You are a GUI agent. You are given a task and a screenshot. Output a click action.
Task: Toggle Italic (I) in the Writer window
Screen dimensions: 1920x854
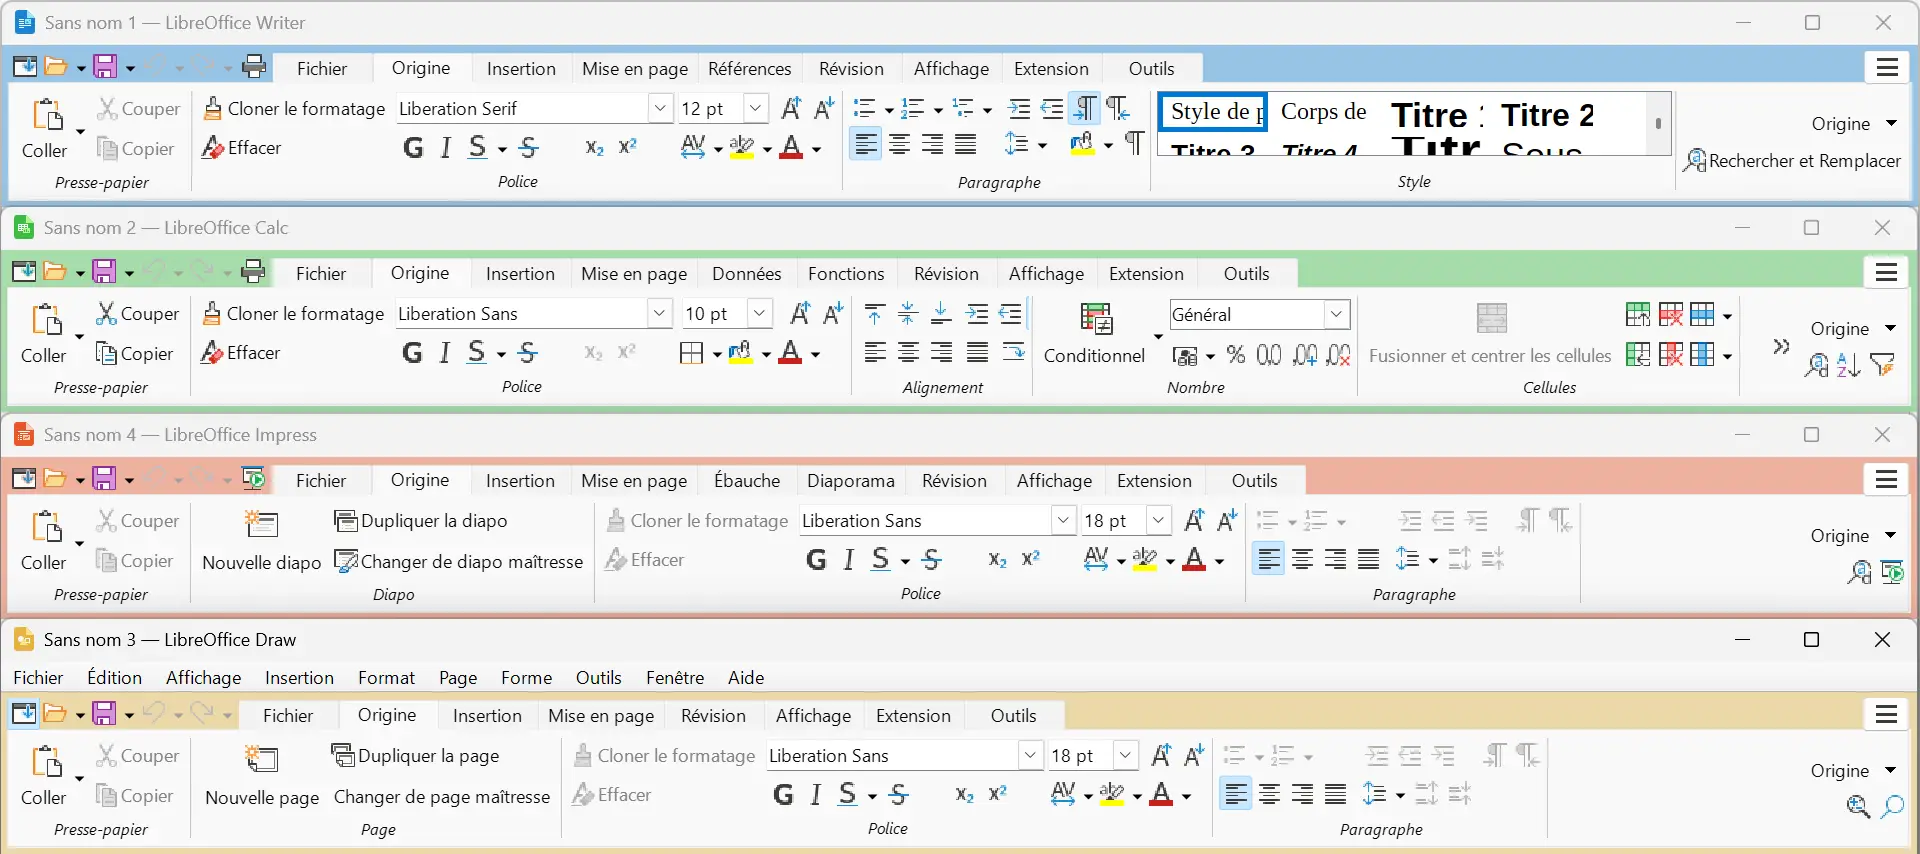click(x=446, y=148)
